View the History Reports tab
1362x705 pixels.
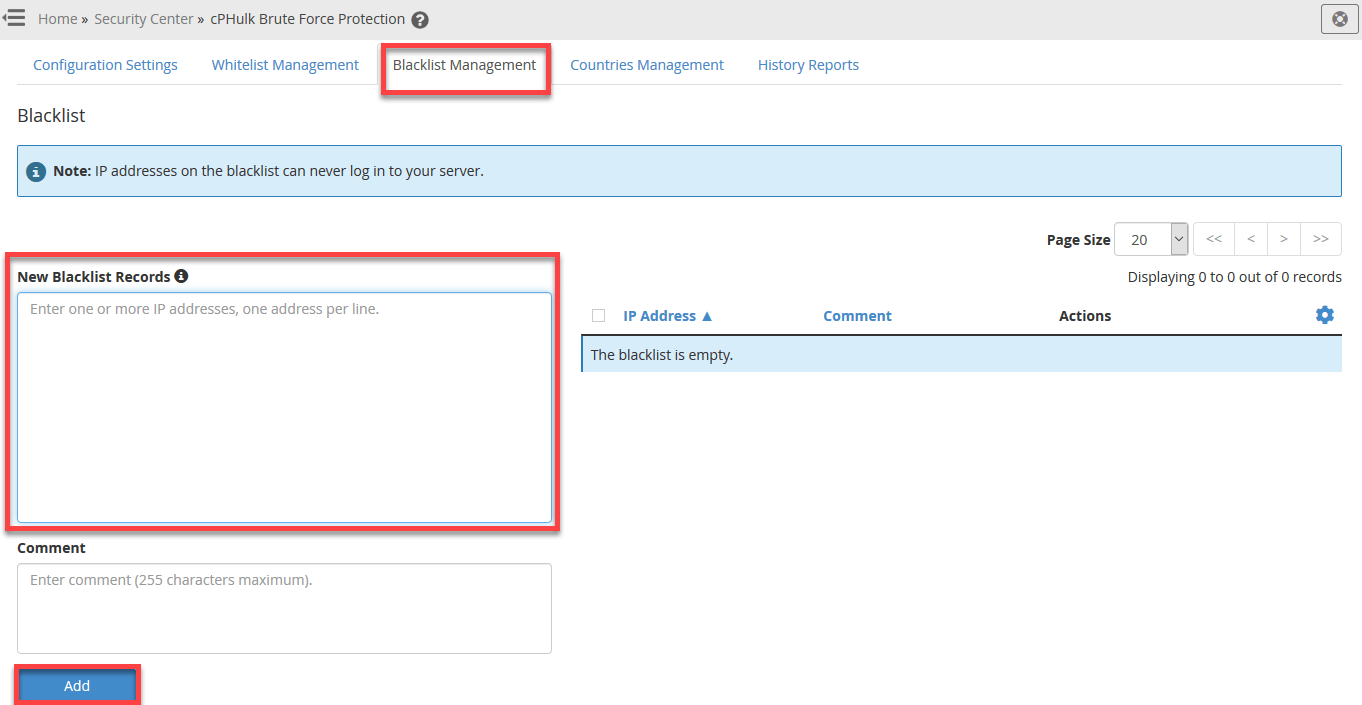[x=808, y=65]
